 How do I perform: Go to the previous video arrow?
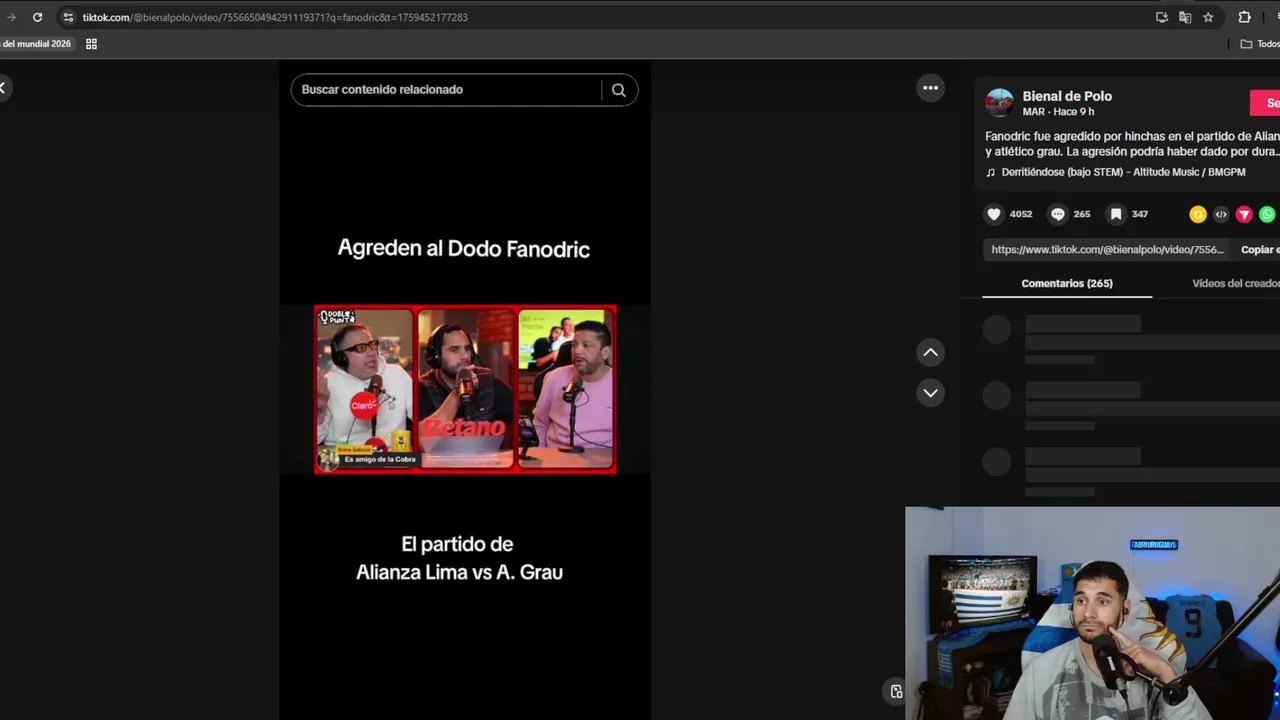pyautogui.click(x=930, y=352)
